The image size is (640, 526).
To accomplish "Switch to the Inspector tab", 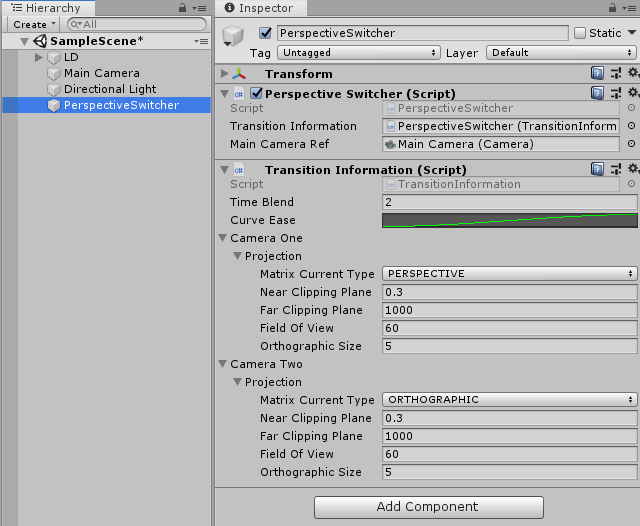I will pos(260,8).
